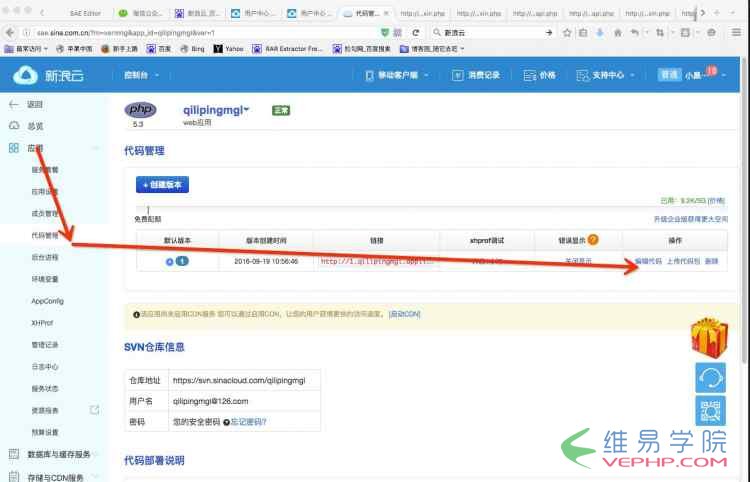Open the customer service headset icon

click(x=710, y=378)
